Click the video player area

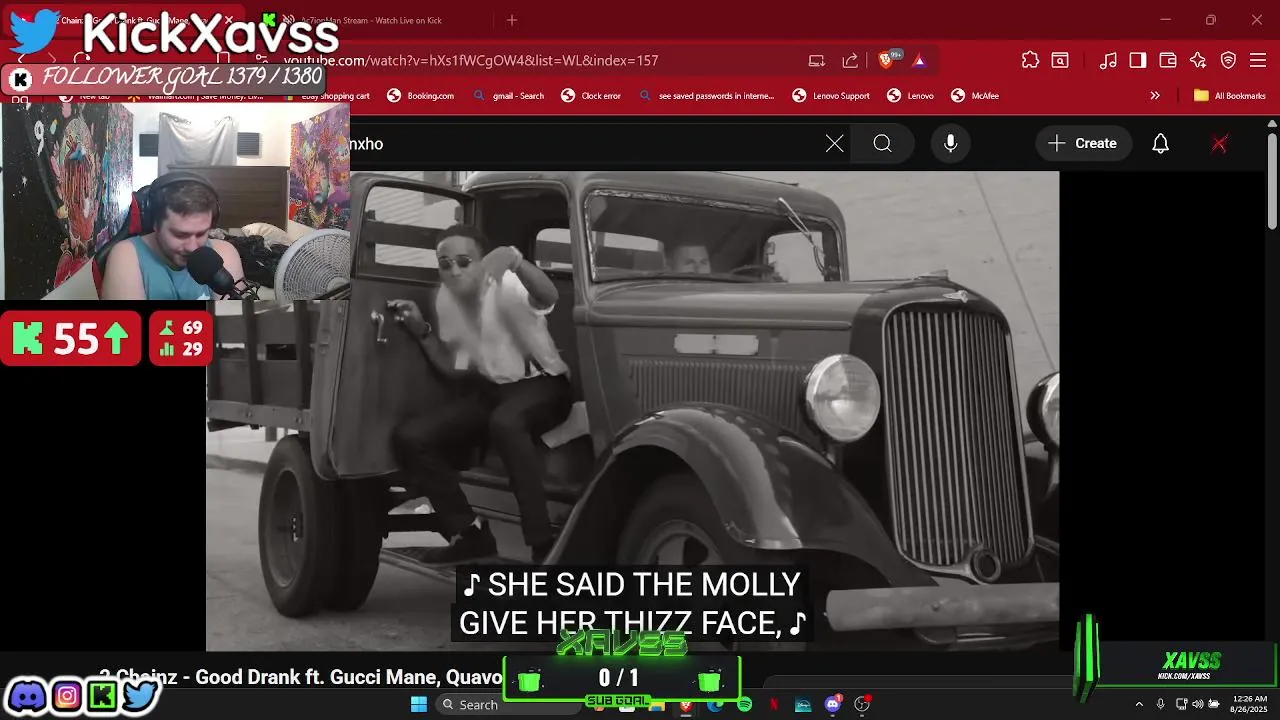(632, 410)
